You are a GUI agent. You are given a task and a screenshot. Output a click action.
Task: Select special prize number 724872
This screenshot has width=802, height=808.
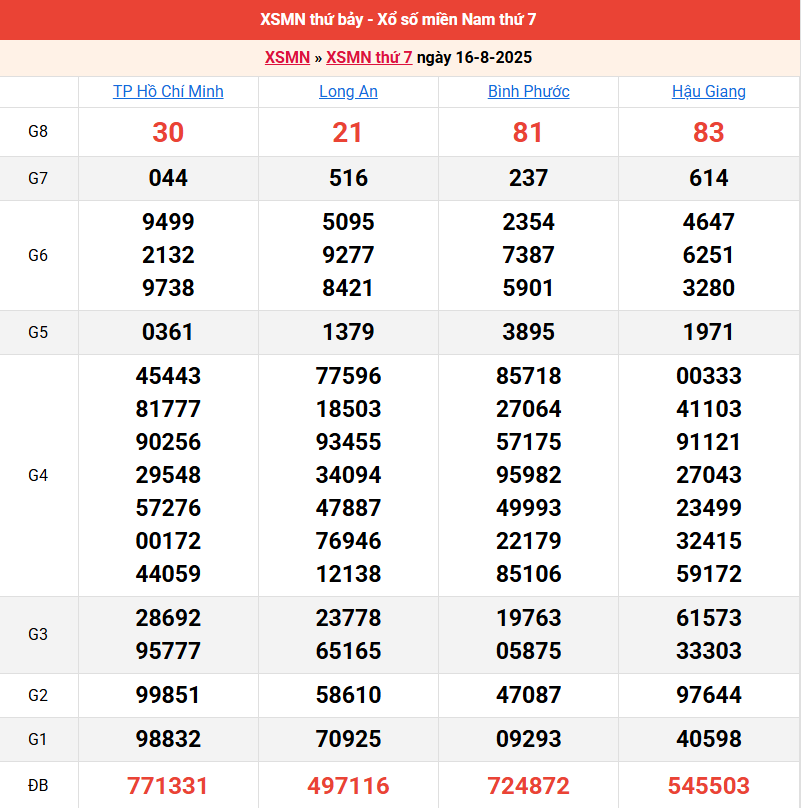click(x=528, y=786)
